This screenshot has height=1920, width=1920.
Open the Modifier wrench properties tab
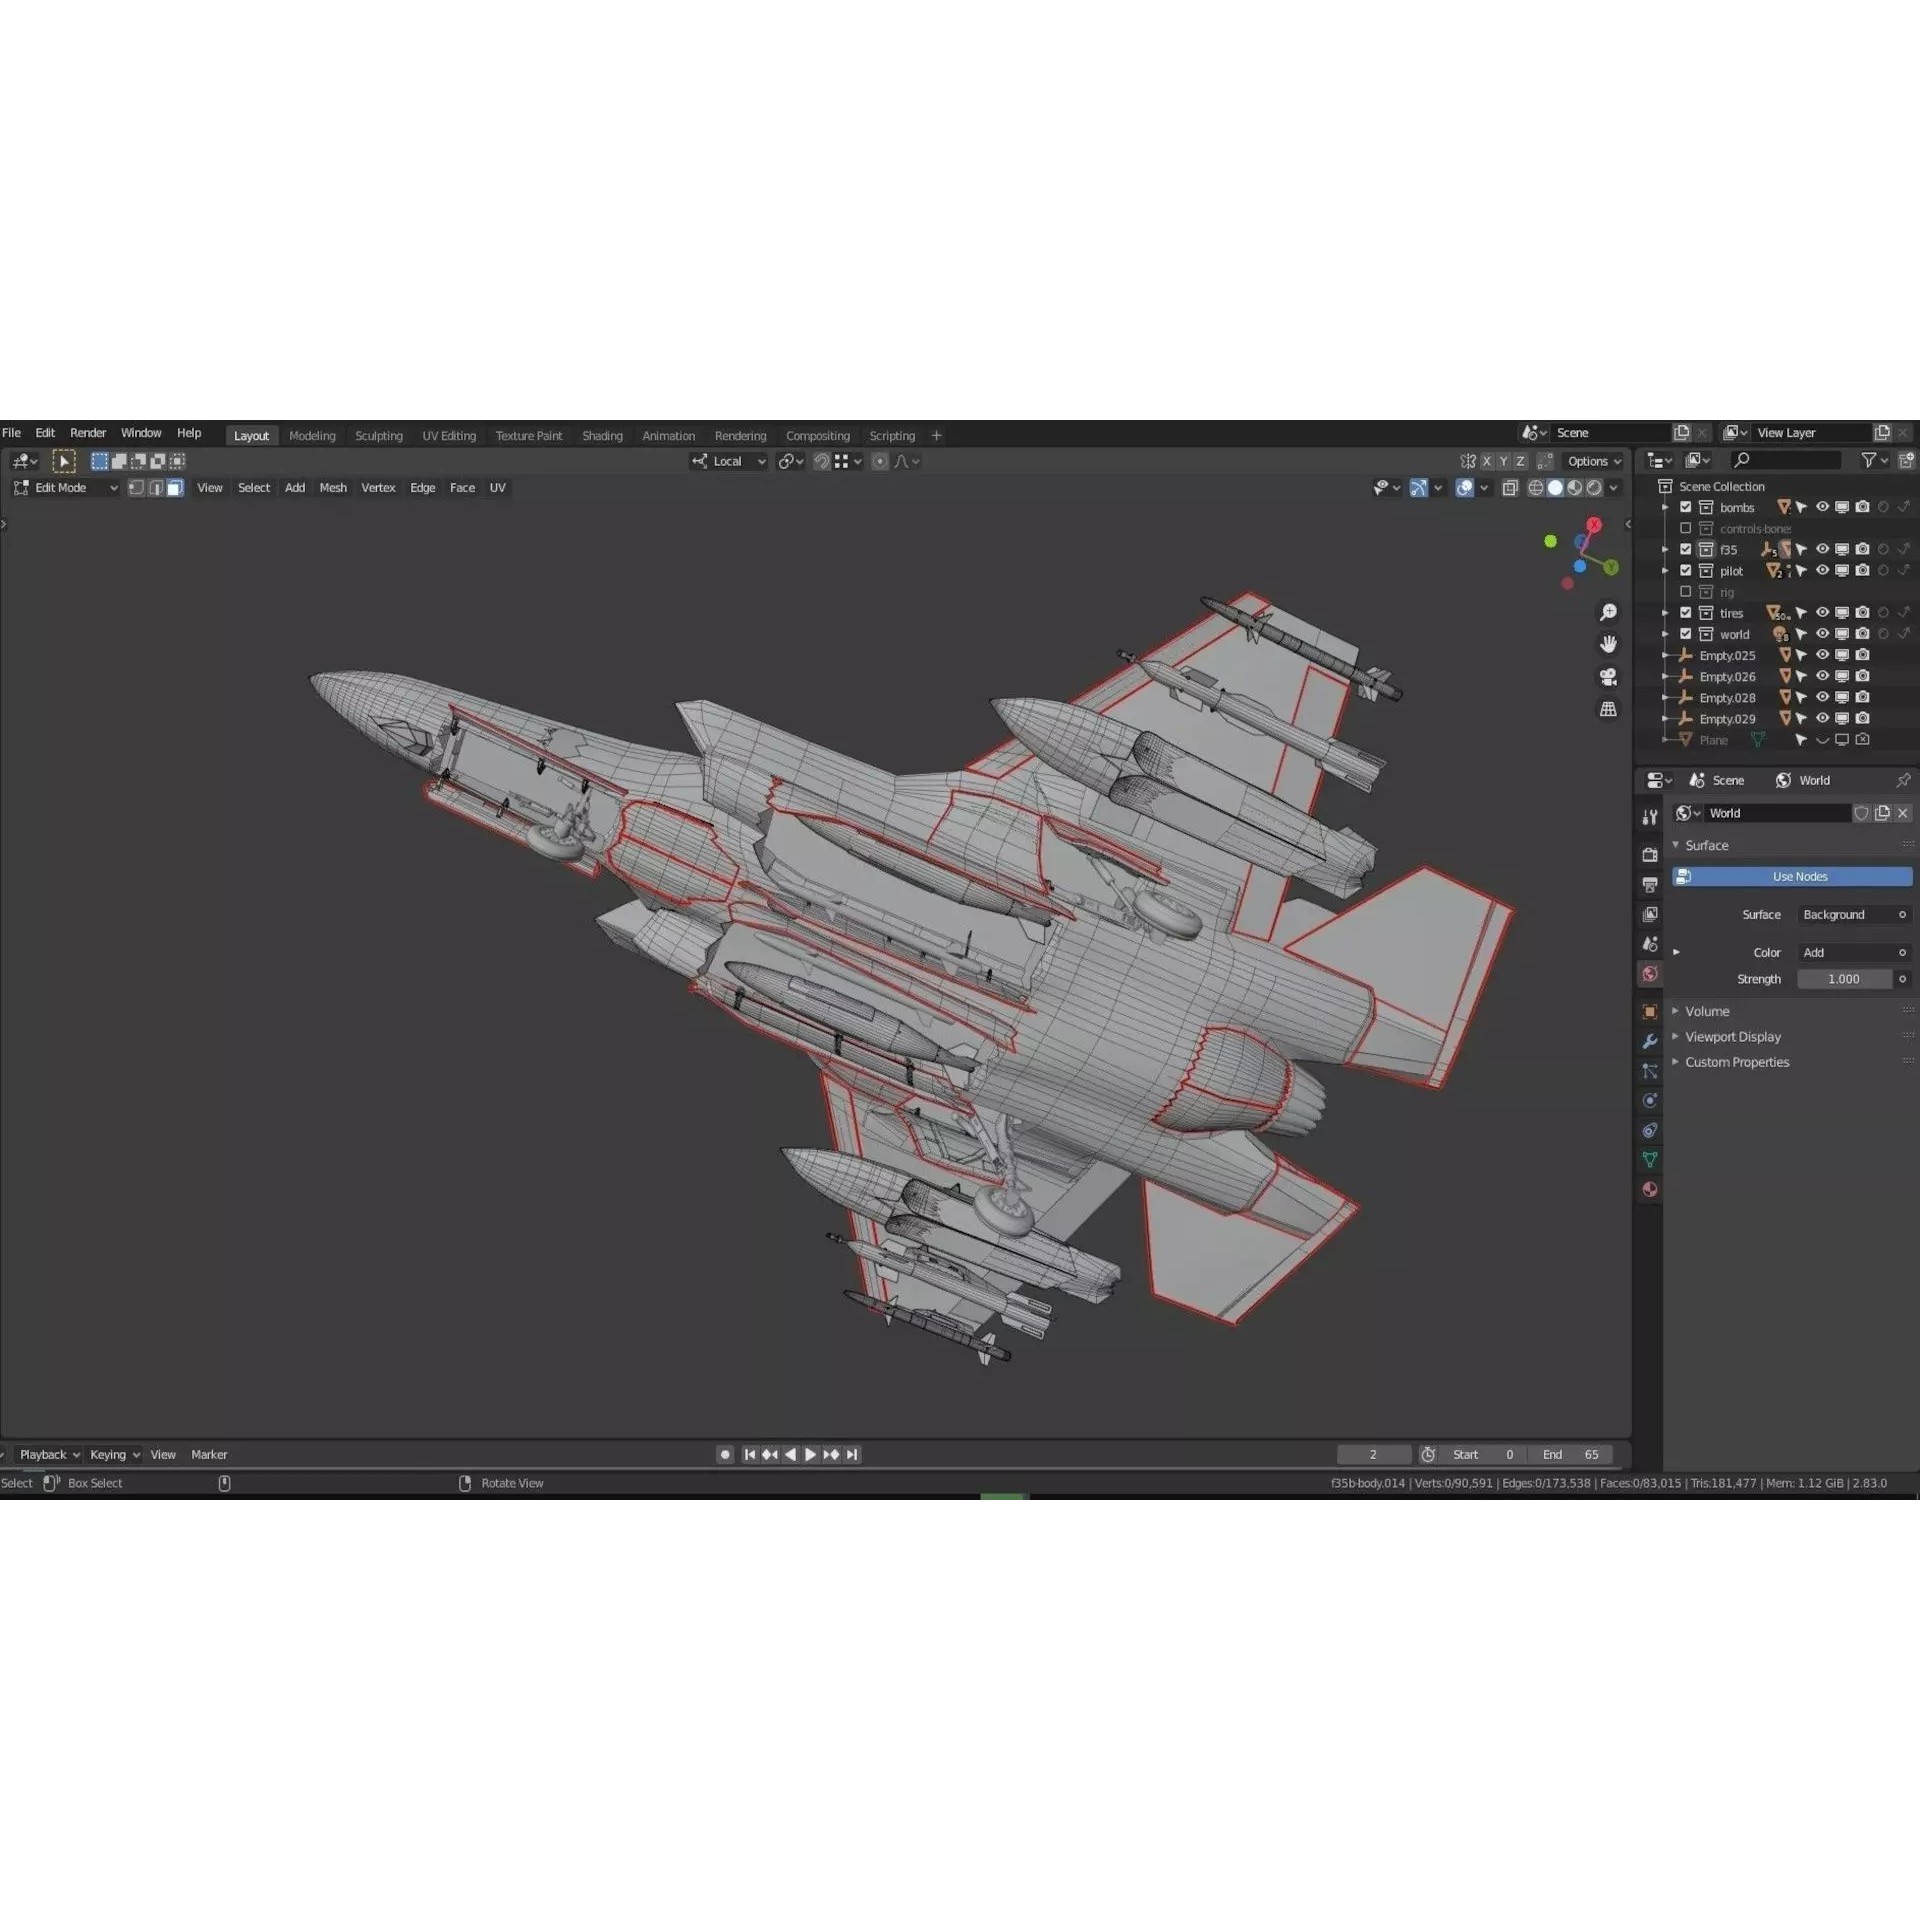(x=1650, y=1041)
